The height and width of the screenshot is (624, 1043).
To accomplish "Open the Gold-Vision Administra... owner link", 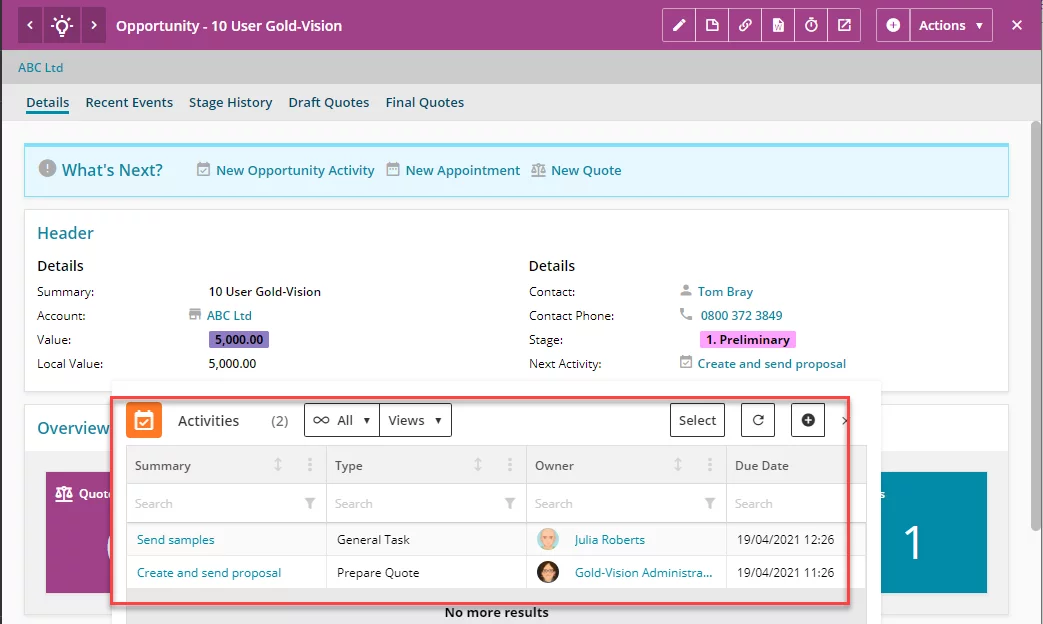I will [x=643, y=573].
